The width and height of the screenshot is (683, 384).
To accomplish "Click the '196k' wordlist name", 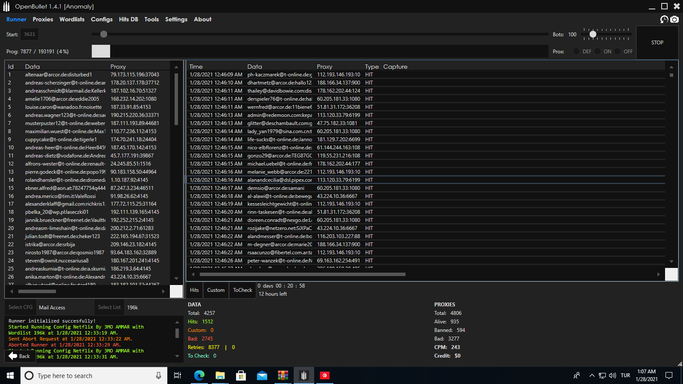I will [x=132, y=307].
